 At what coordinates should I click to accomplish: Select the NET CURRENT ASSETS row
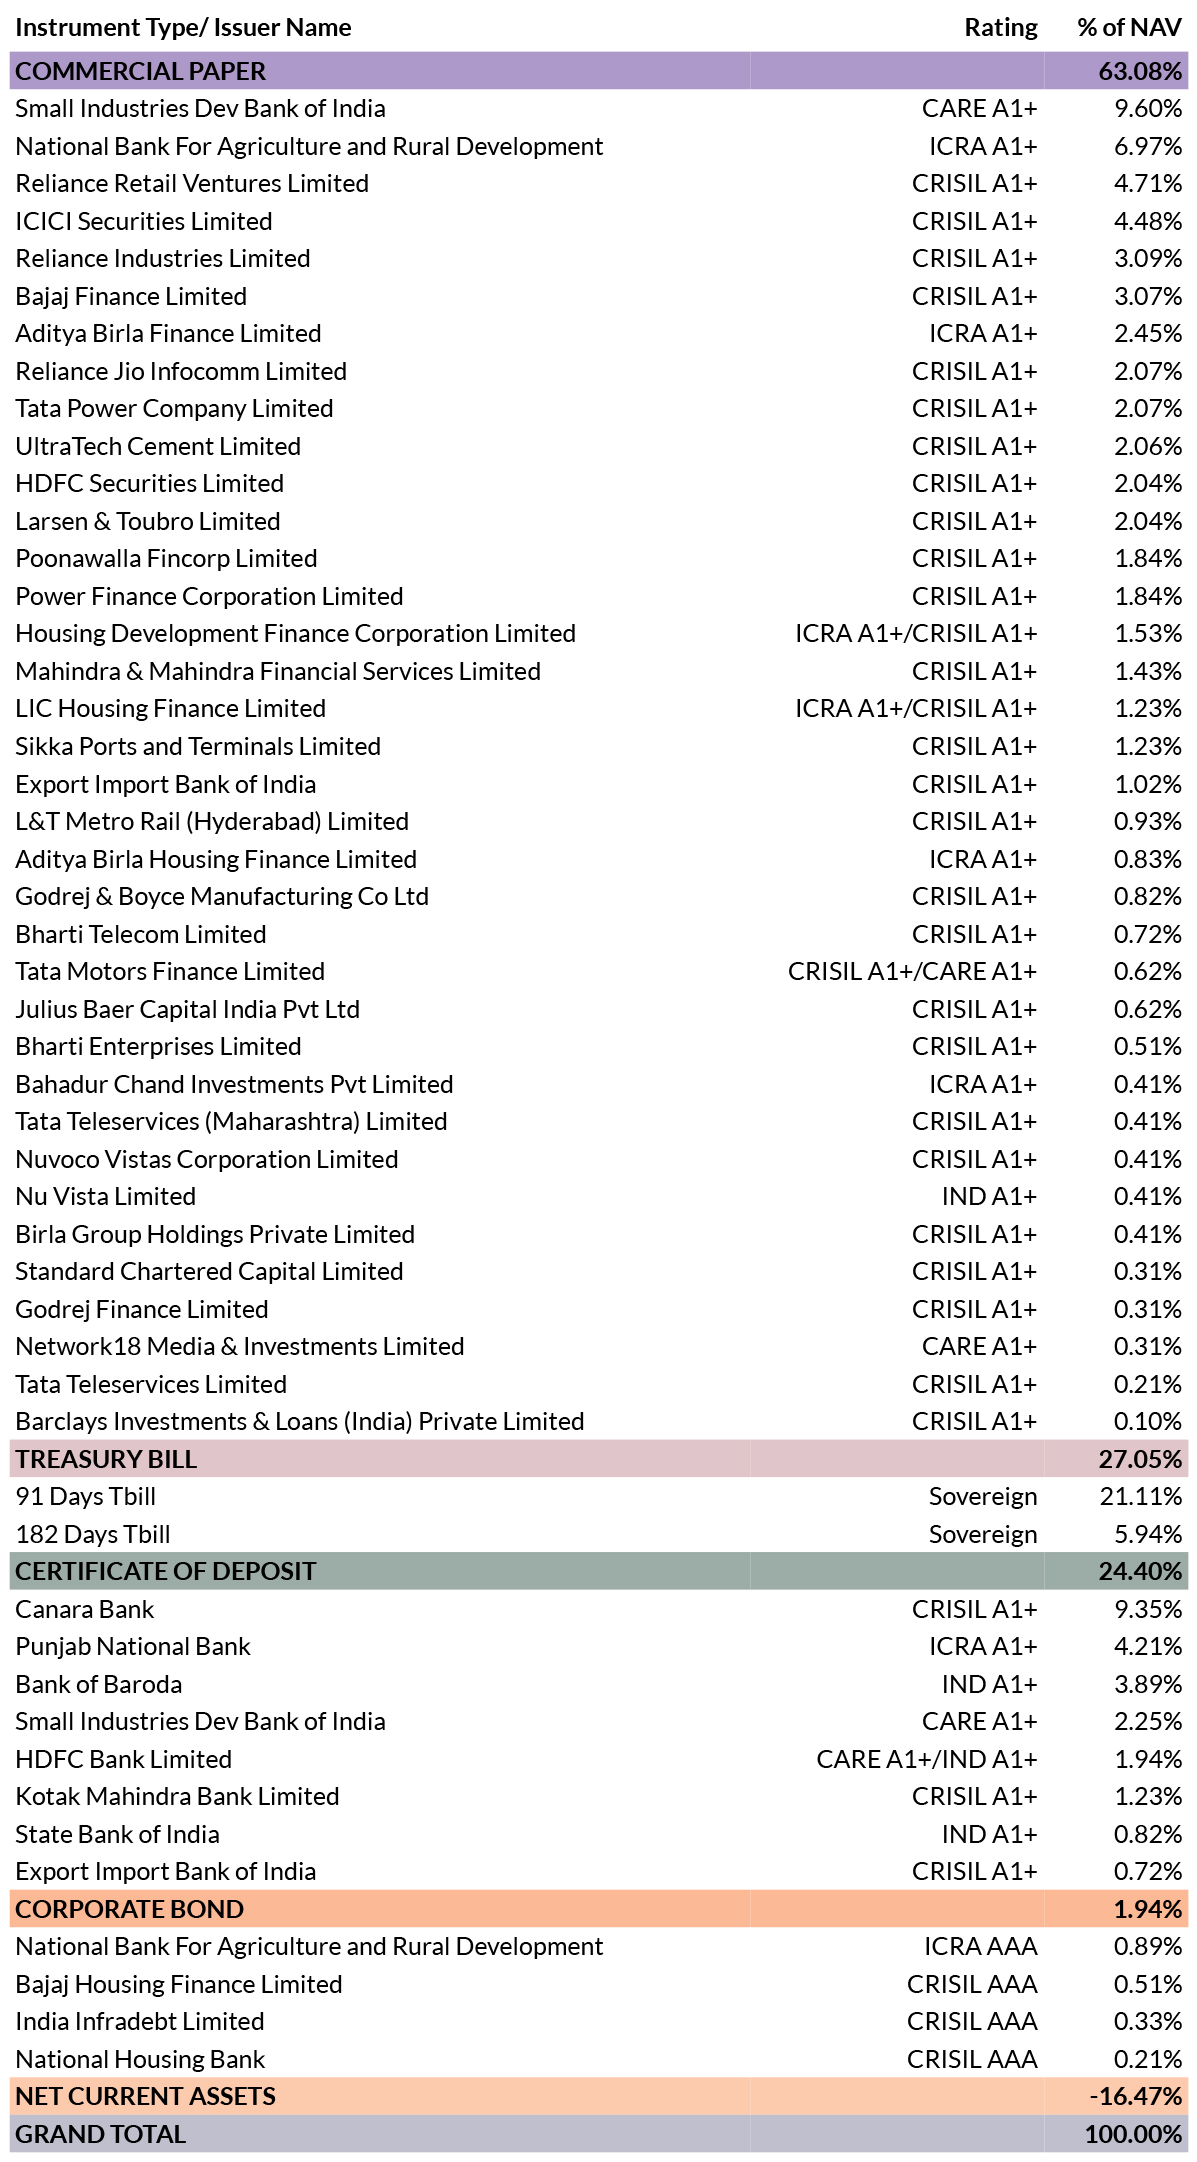[x=599, y=2096]
